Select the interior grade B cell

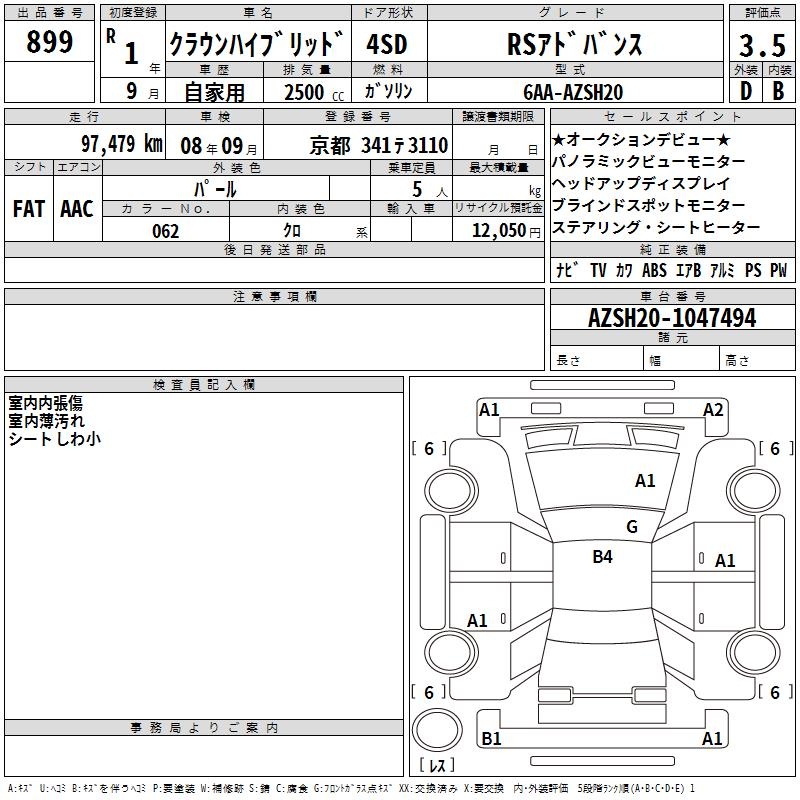(x=778, y=91)
